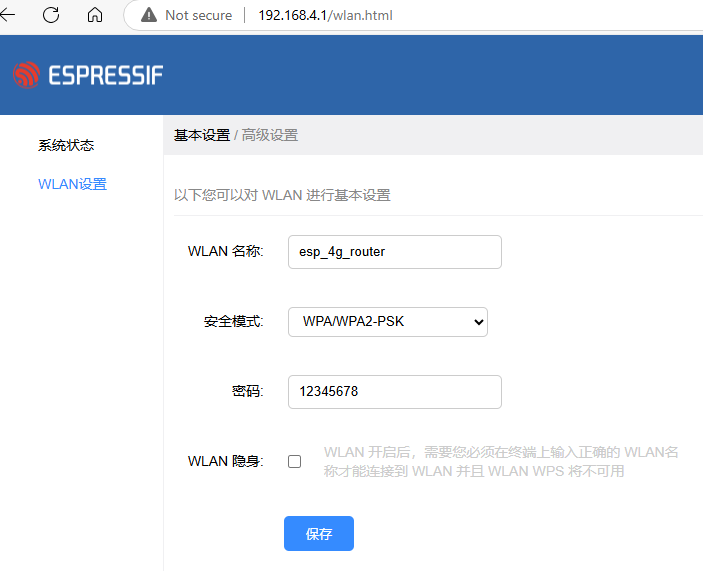
Task: Switch to the 高级设置 tab
Action: pos(270,135)
